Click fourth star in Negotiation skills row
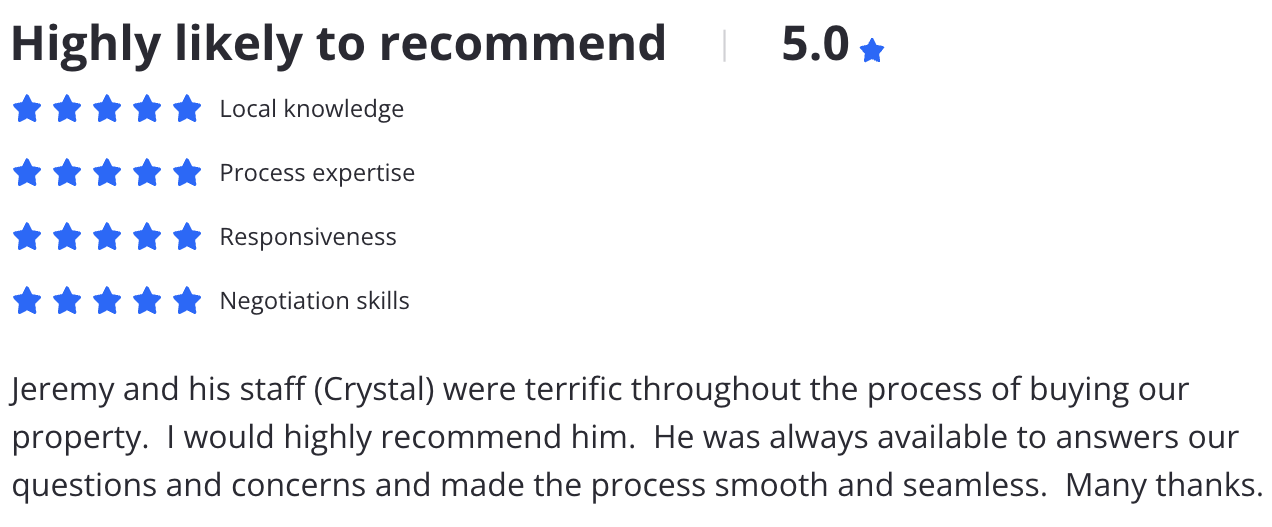The image size is (1272, 527). click(x=147, y=301)
